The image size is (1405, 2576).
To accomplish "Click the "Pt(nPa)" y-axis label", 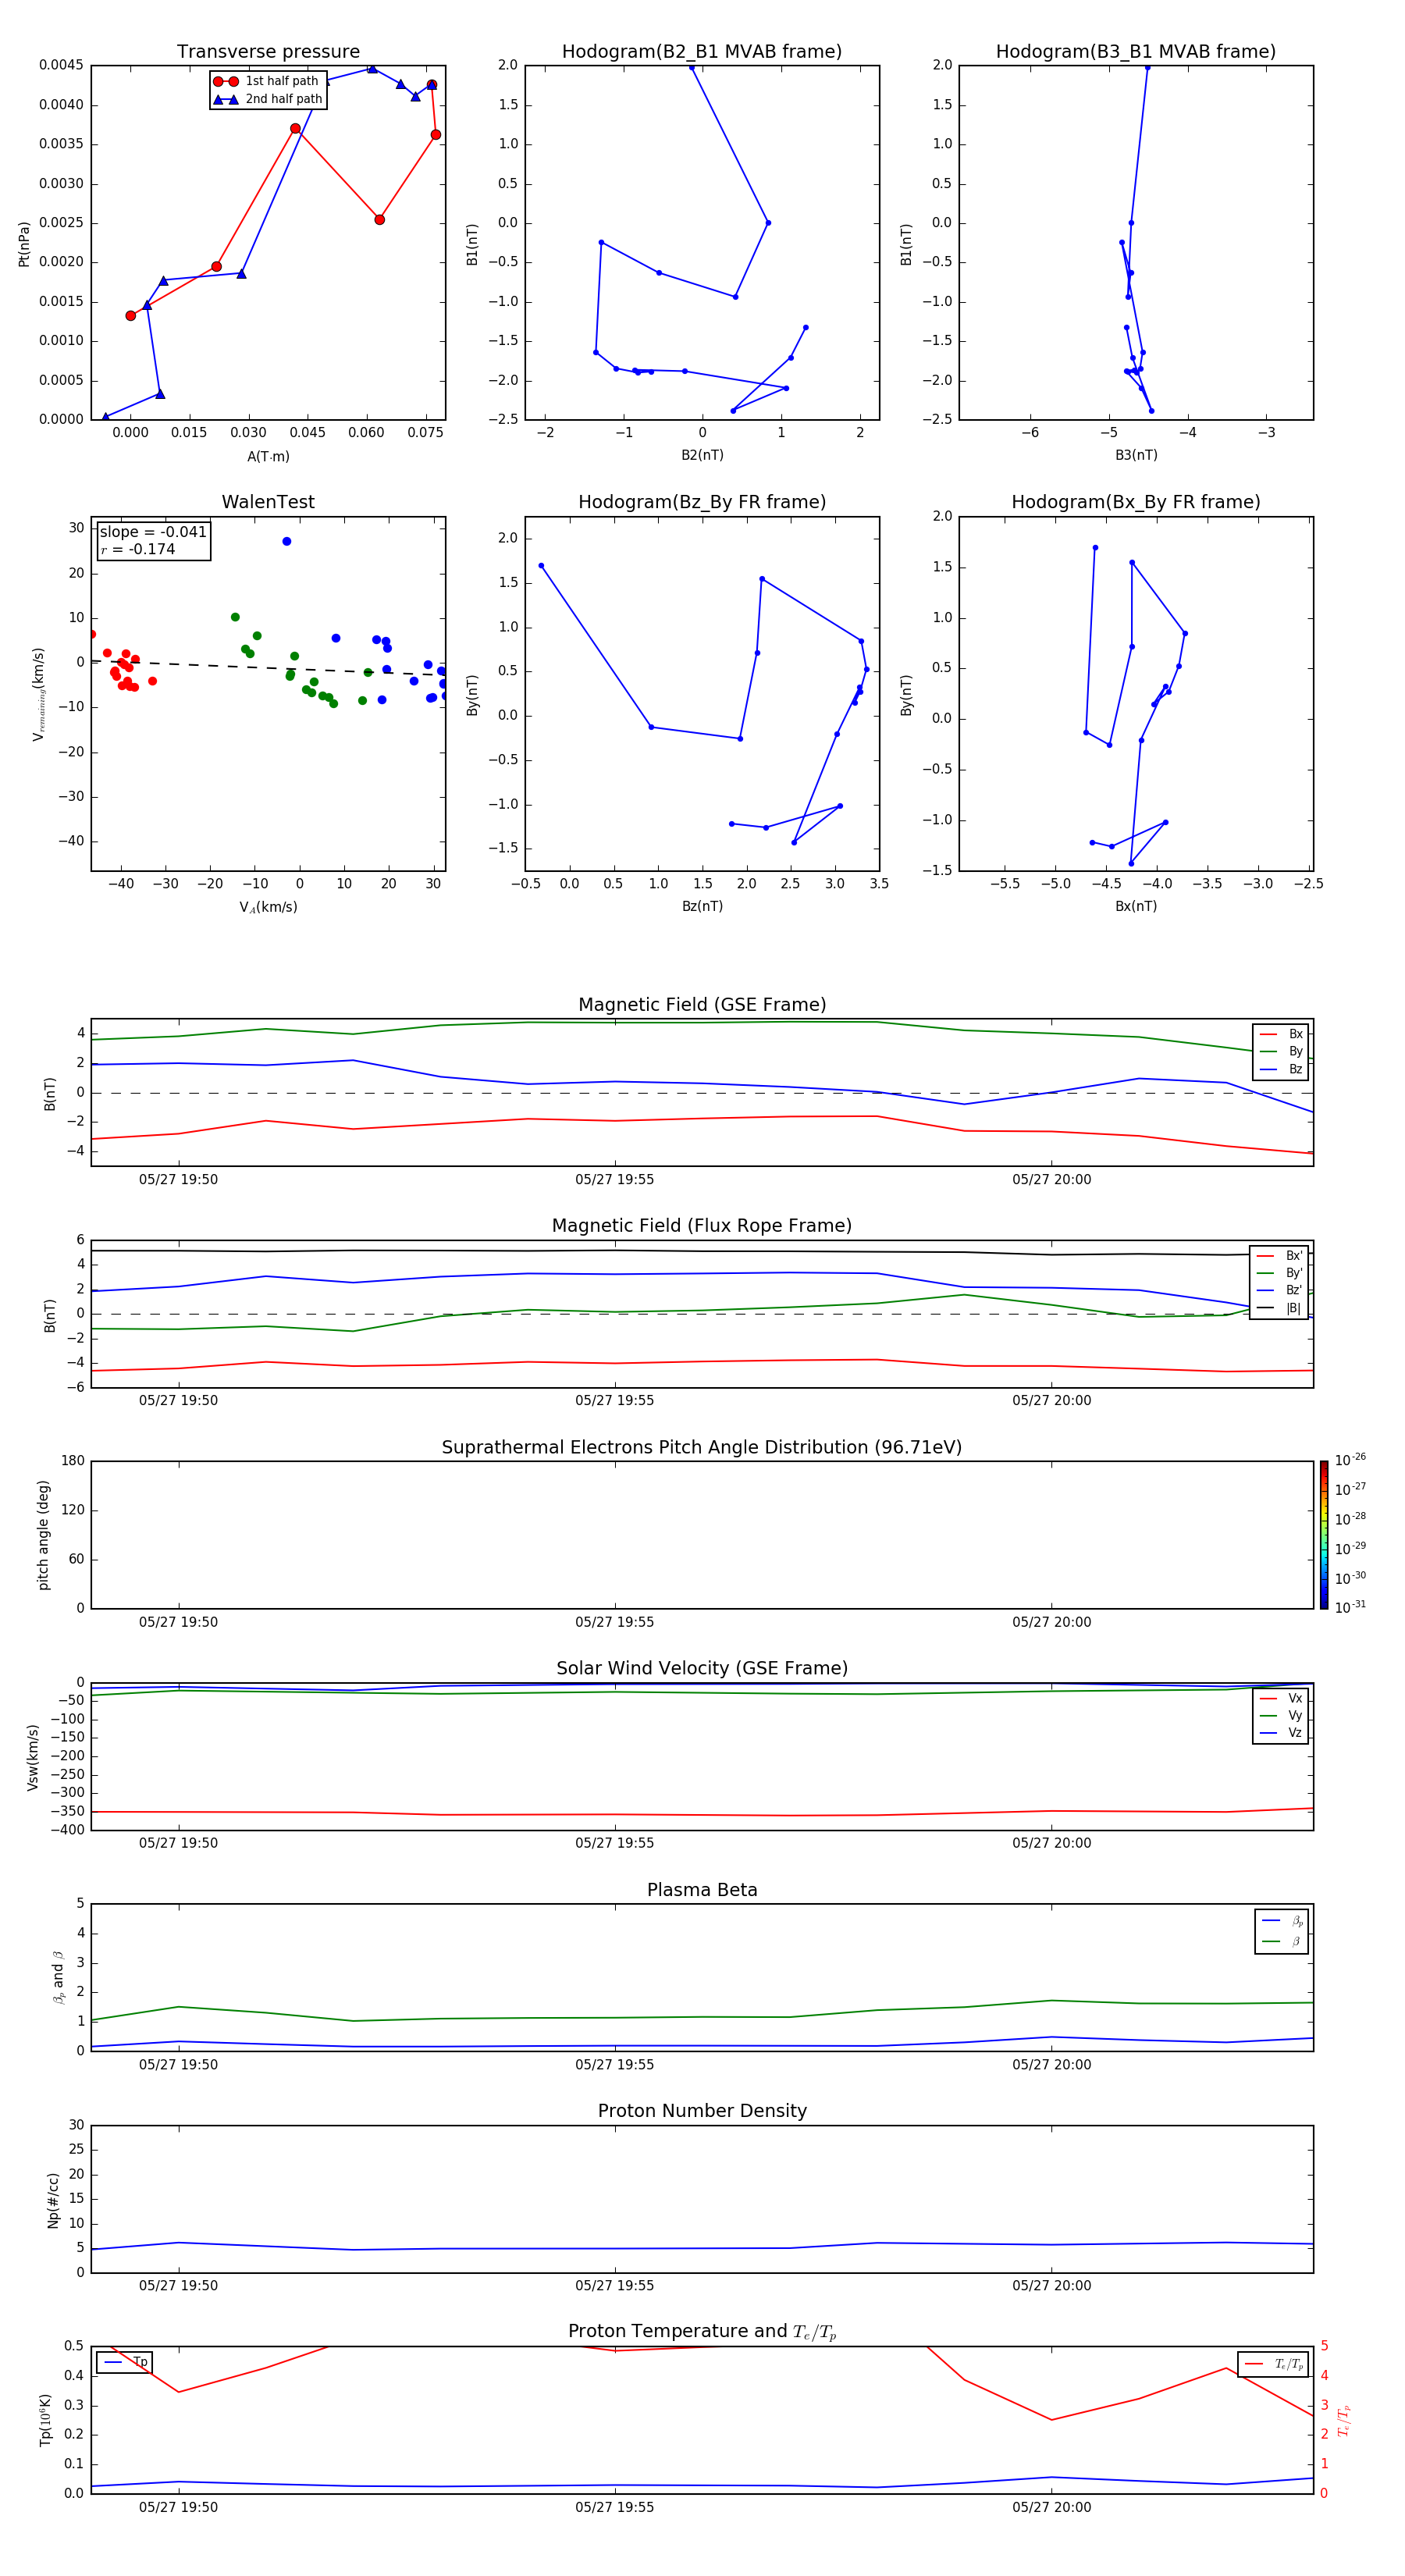I will 24,243.
